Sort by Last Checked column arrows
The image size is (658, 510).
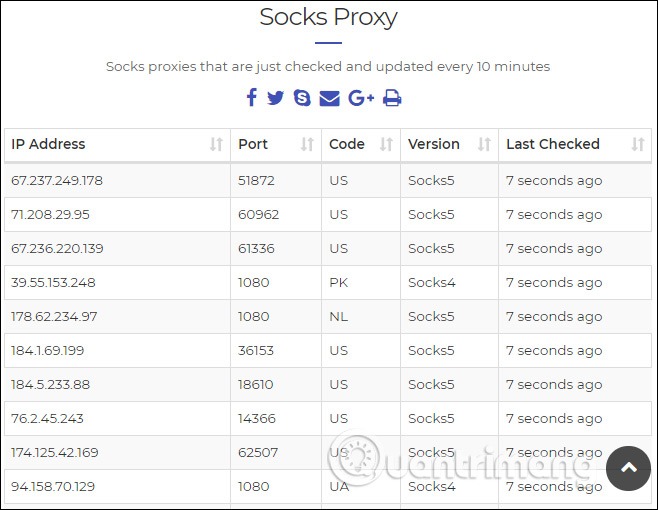tap(638, 144)
